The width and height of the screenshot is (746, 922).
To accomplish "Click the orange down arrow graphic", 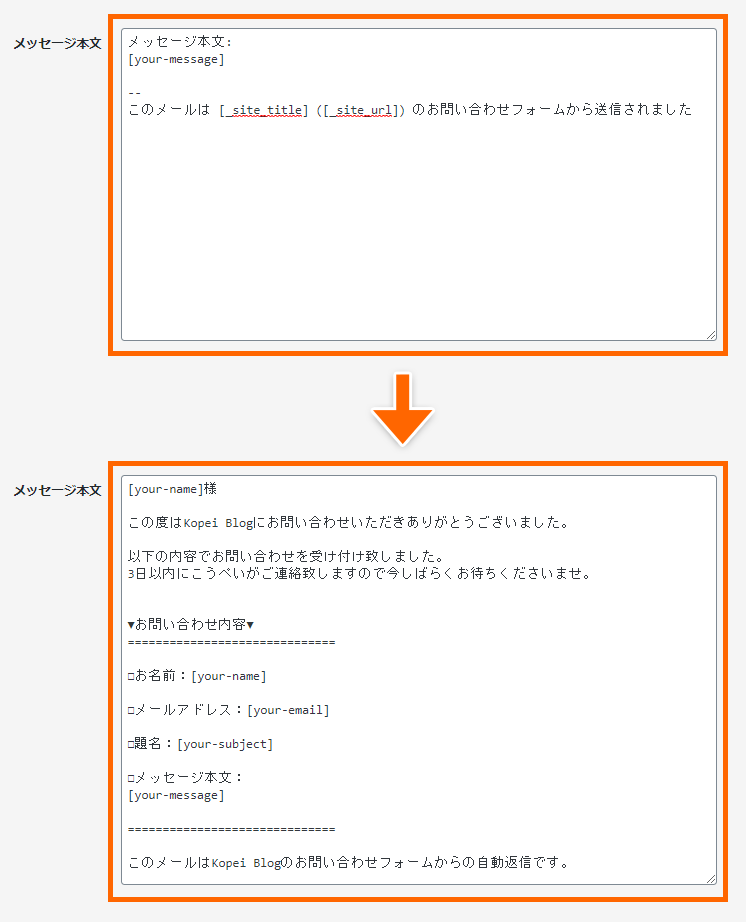I will (x=403, y=409).
